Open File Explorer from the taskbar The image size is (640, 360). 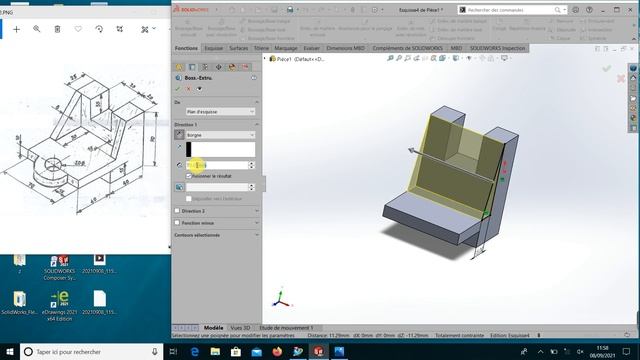click(x=215, y=351)
